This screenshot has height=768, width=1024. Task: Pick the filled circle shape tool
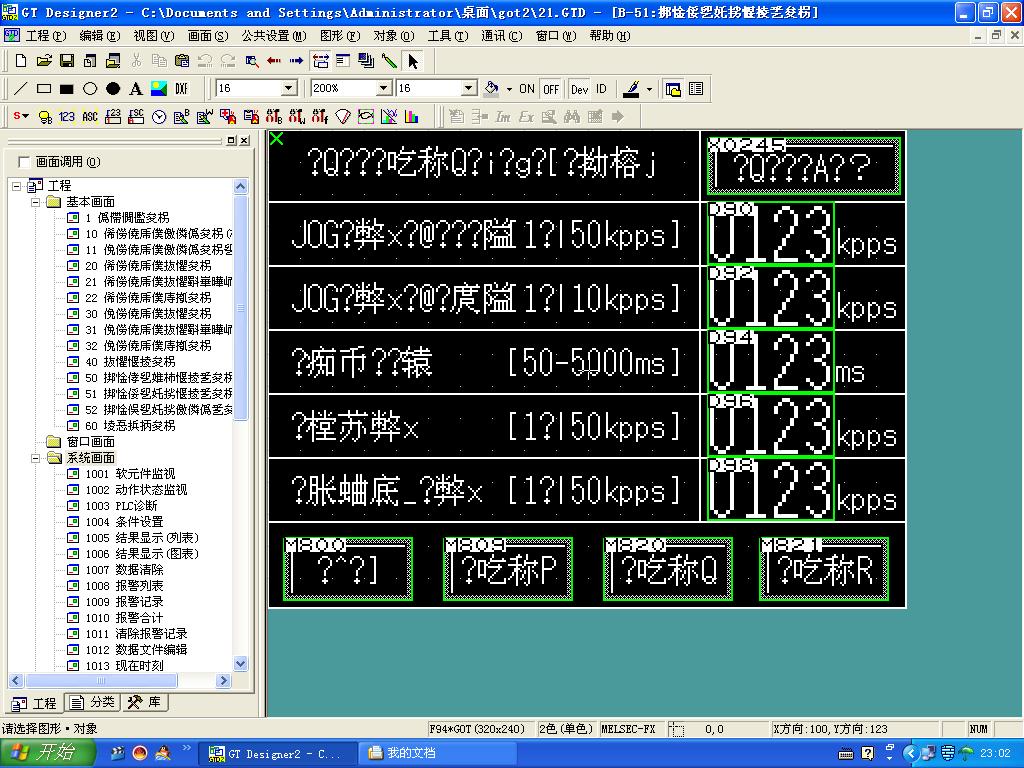click(x=113, y=89)
